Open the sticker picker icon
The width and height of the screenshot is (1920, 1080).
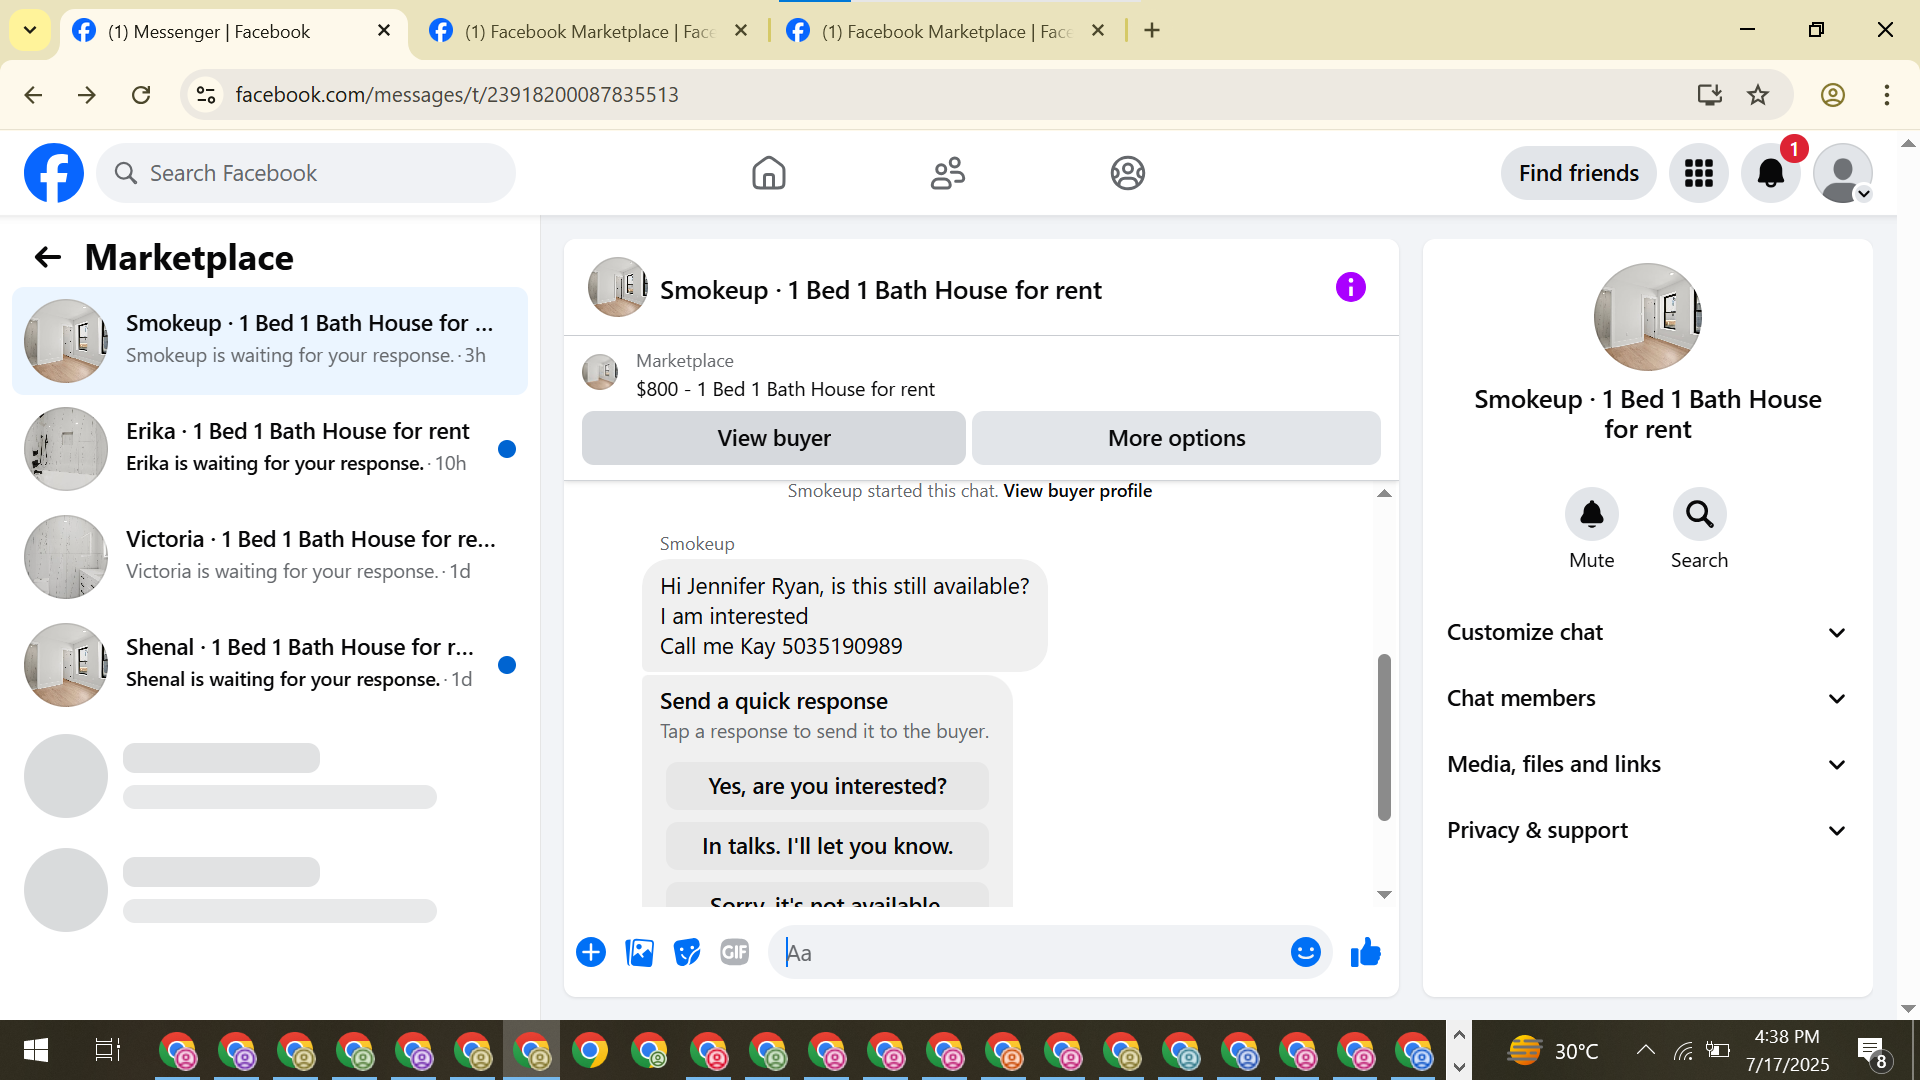[687, 953]
